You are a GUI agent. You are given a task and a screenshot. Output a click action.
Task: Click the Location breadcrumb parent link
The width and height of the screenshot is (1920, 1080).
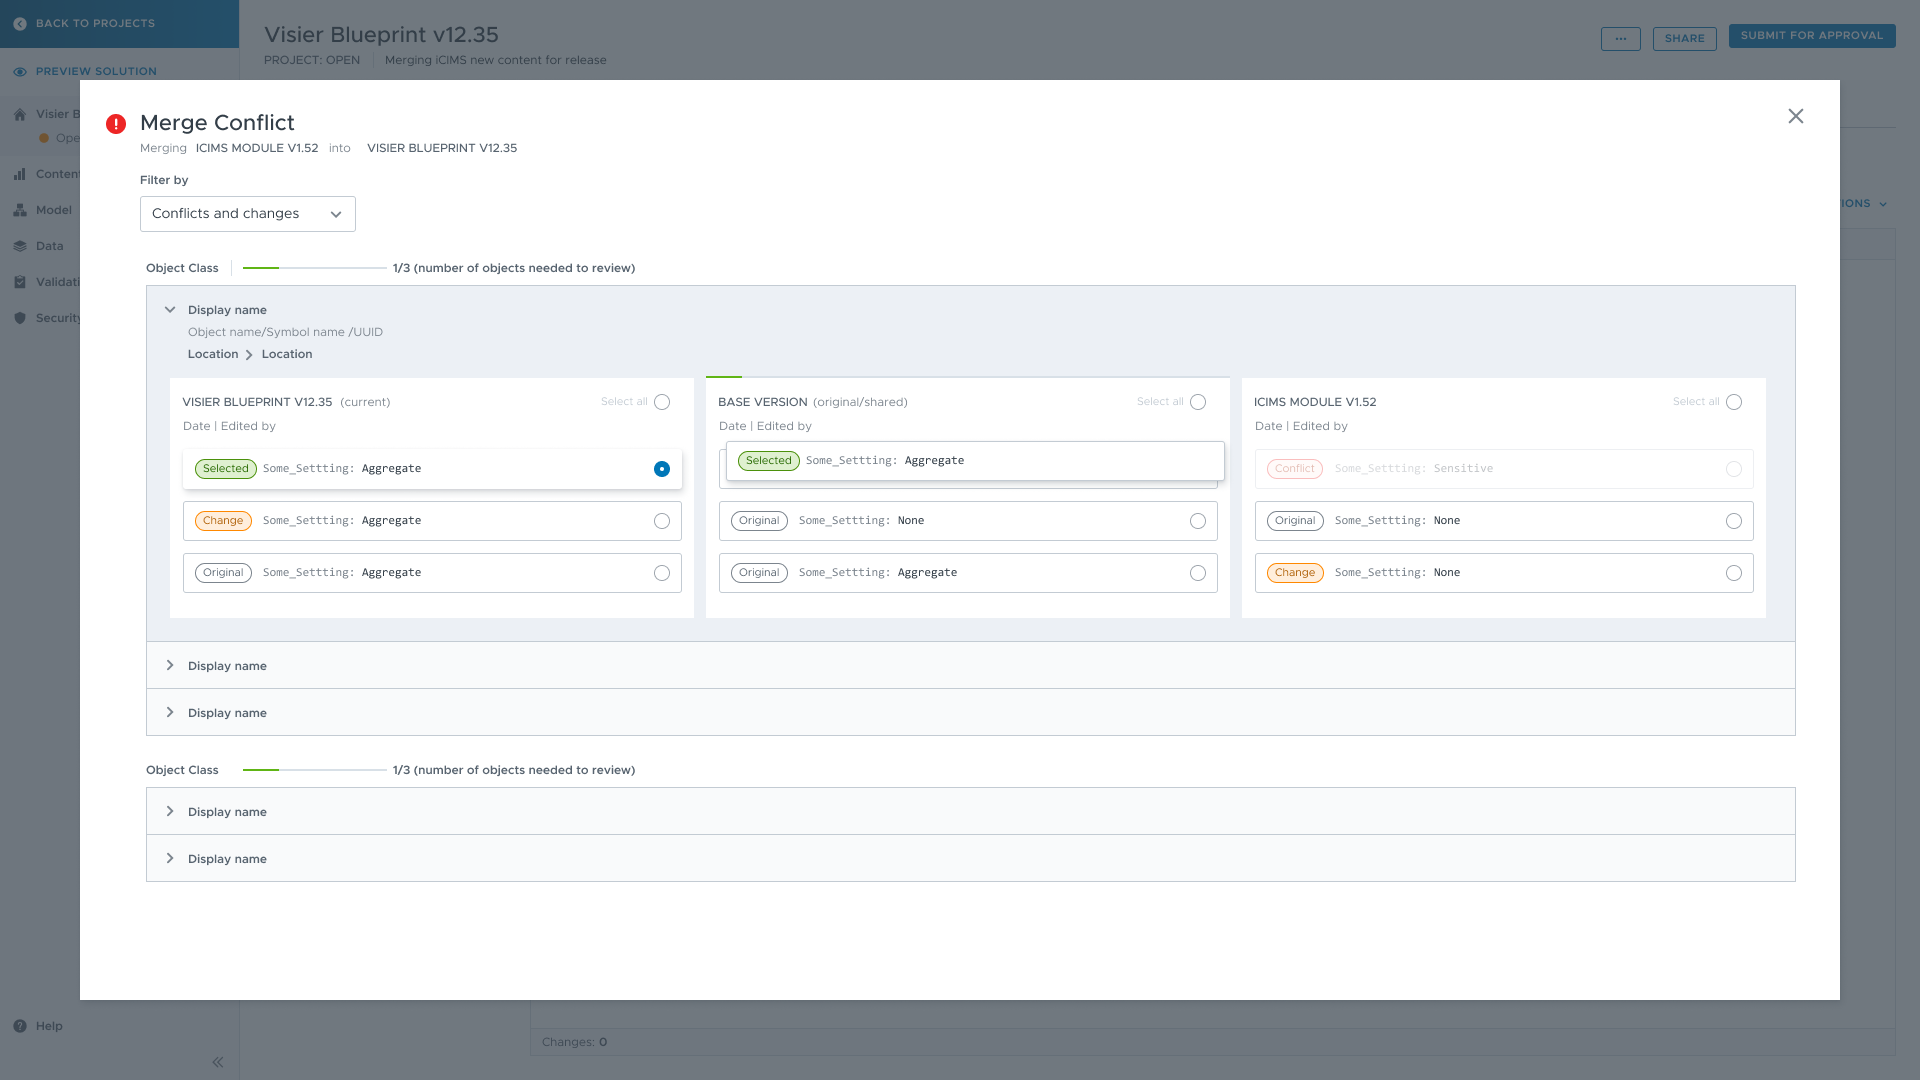pyautogui.click(x=213, y=354)
